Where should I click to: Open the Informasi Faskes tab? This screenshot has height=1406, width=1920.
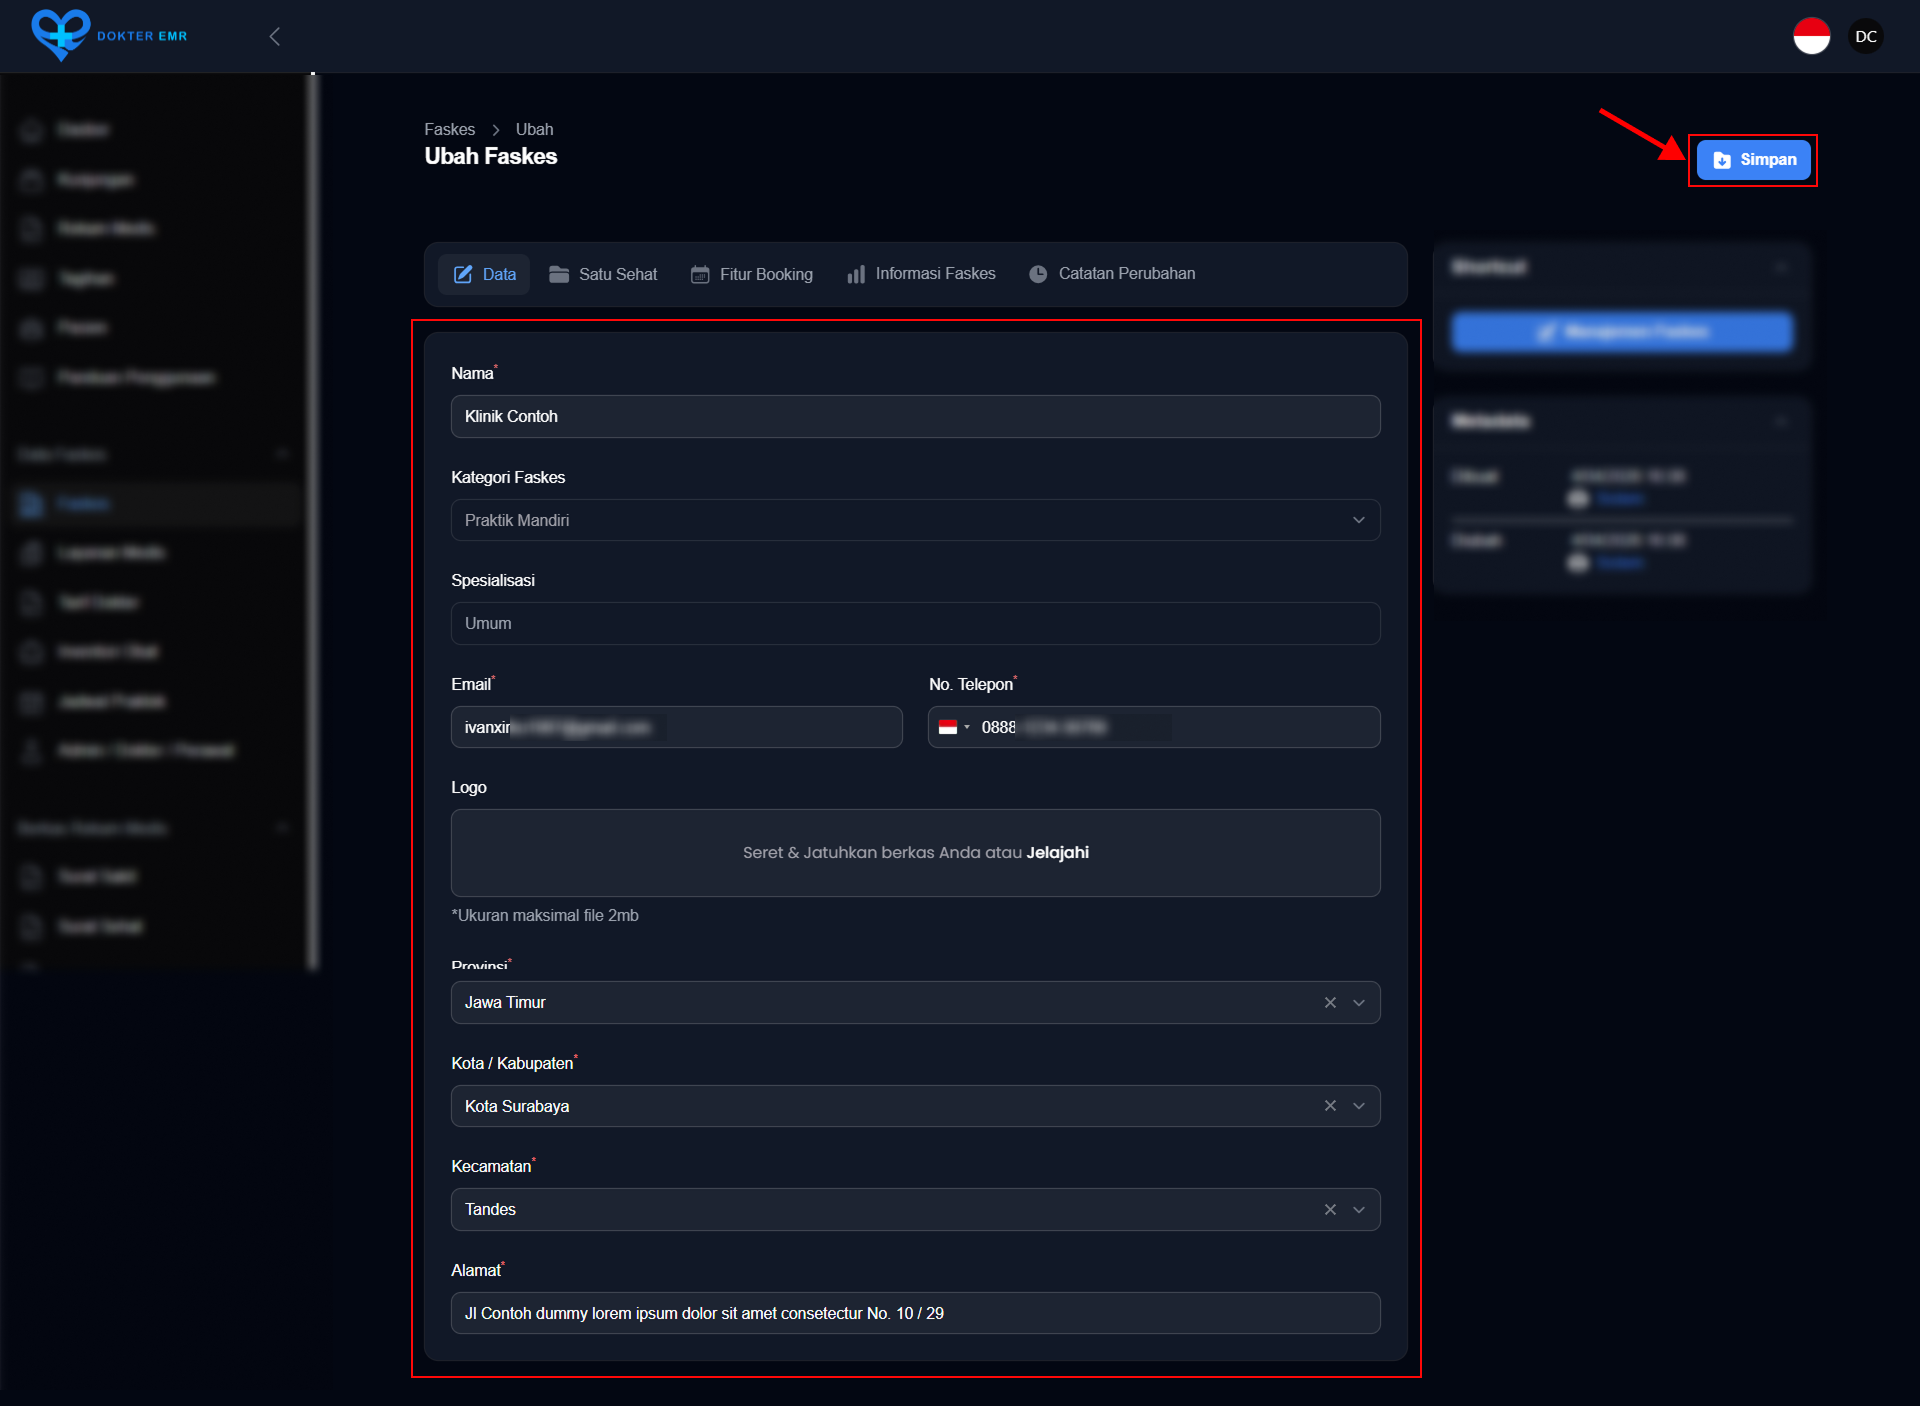tap(921, 274)
